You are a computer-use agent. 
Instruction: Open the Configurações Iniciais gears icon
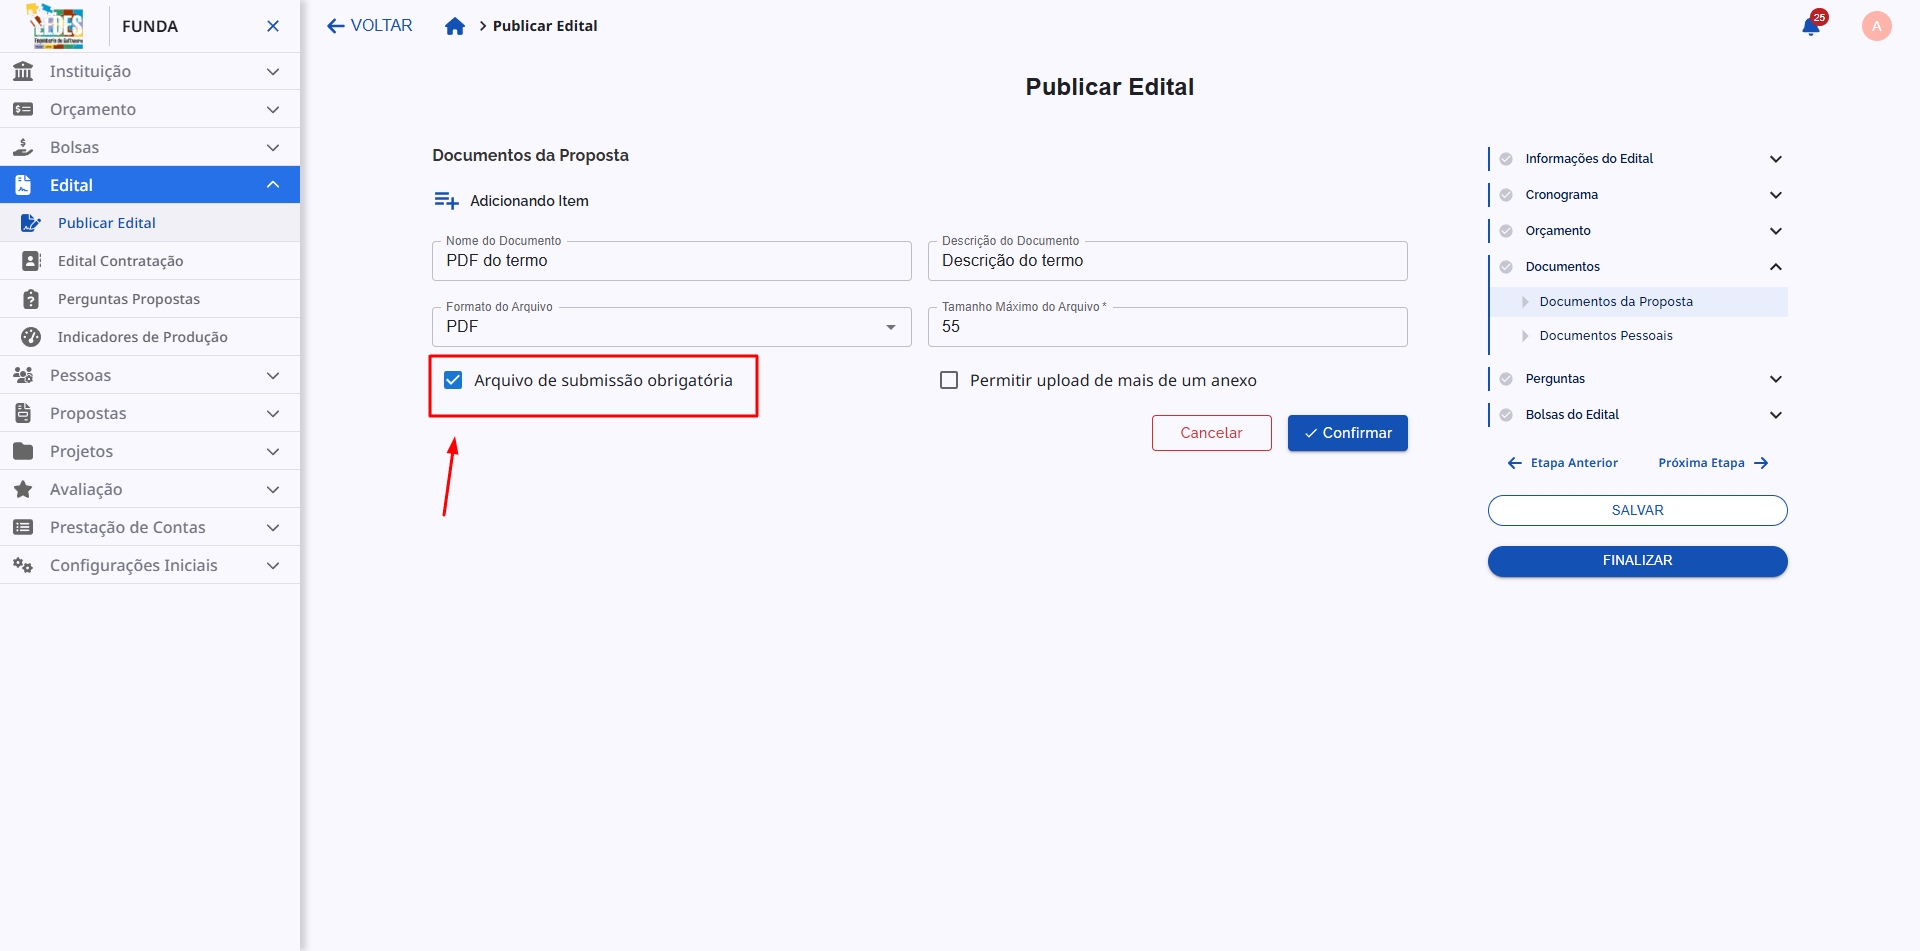point(22,565)
